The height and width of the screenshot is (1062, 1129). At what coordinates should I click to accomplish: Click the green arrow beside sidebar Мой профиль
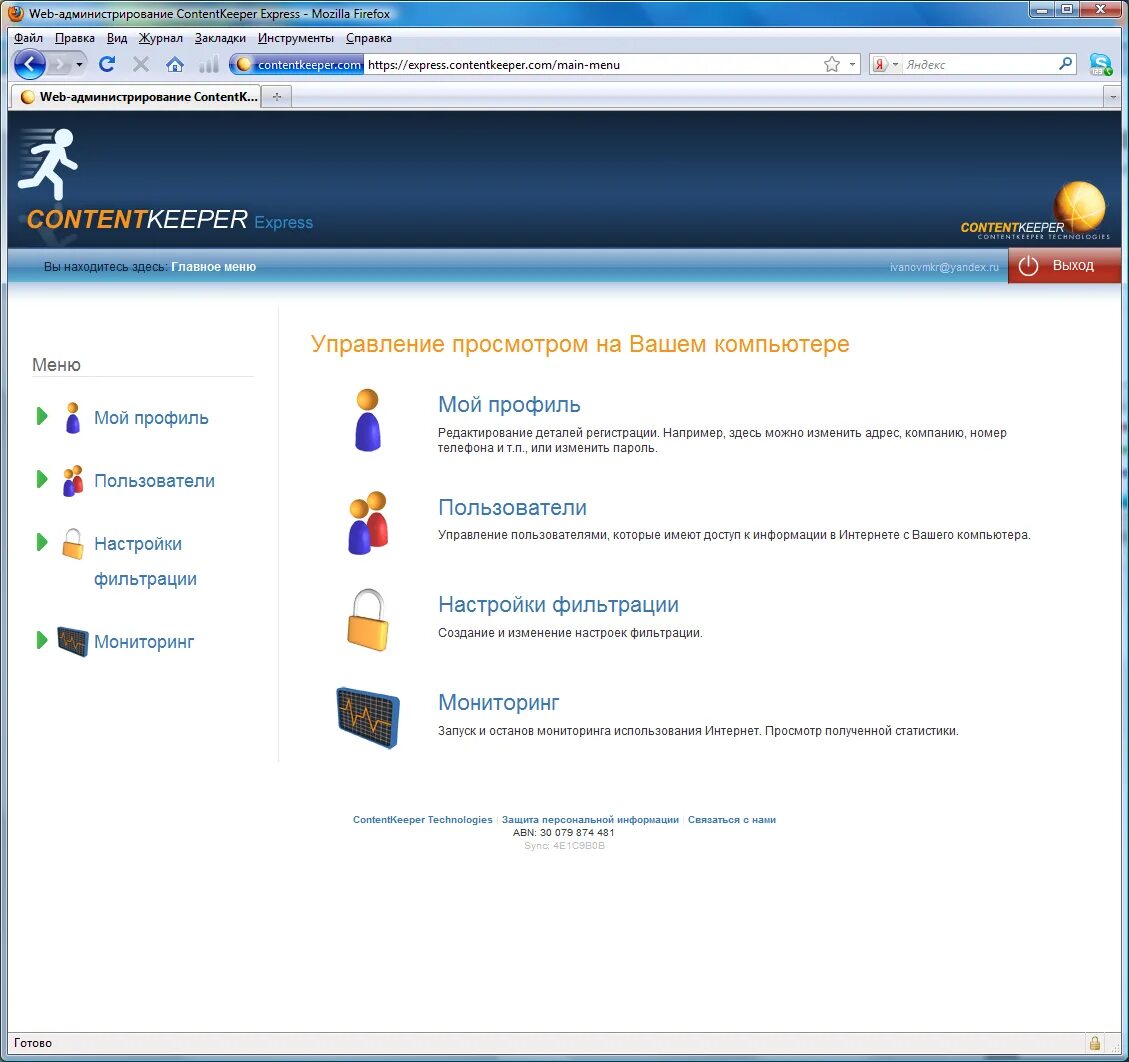click(x=42, y=416)
